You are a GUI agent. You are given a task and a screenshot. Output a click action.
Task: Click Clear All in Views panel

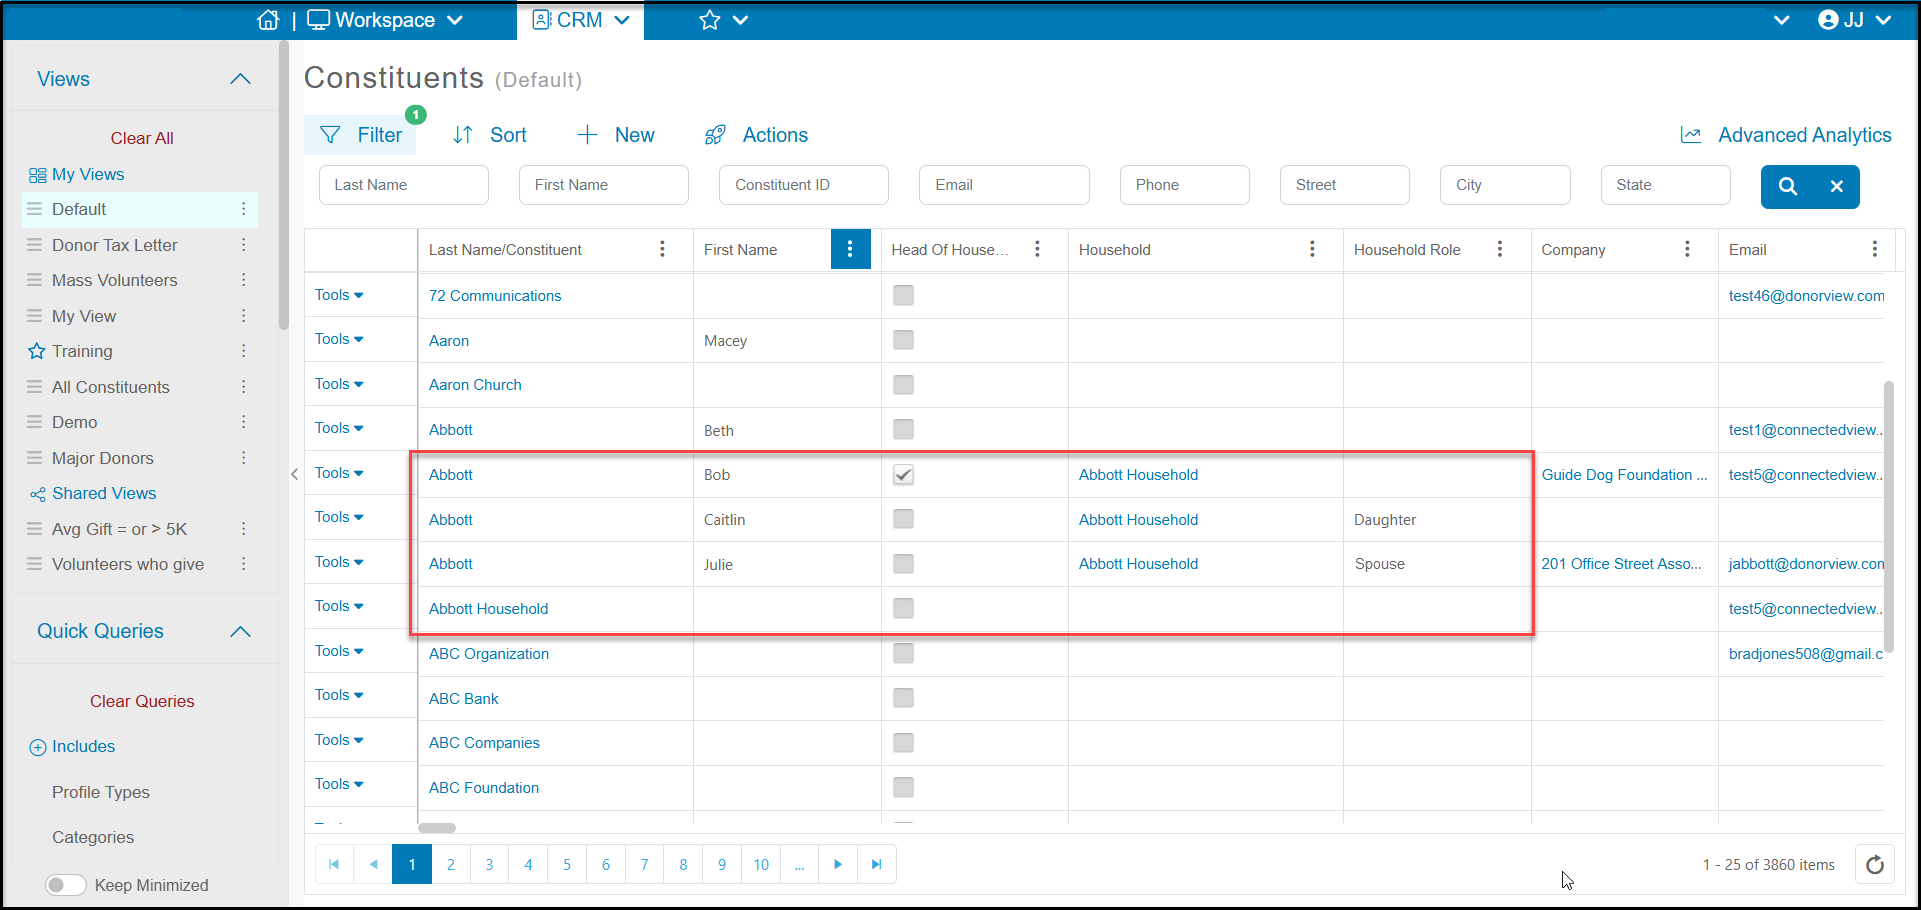[142, 138]
